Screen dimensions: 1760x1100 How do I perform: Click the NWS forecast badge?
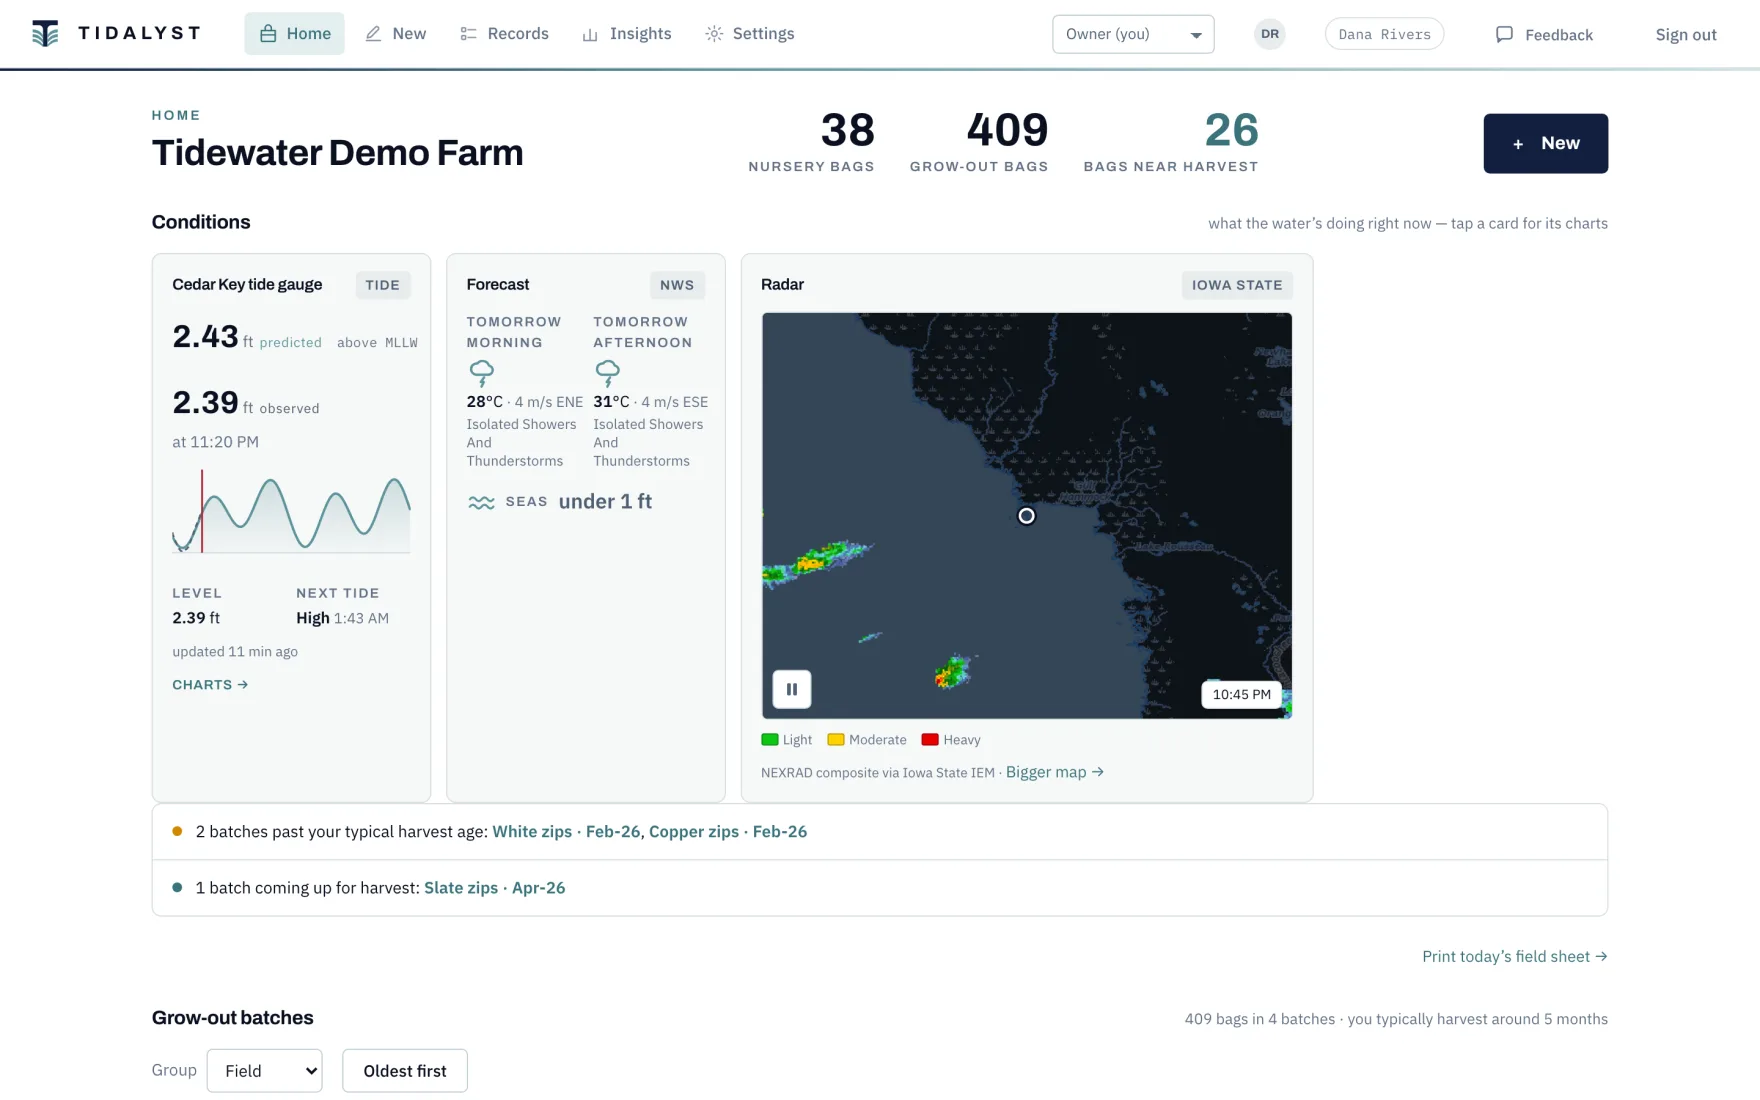(677, 285)
